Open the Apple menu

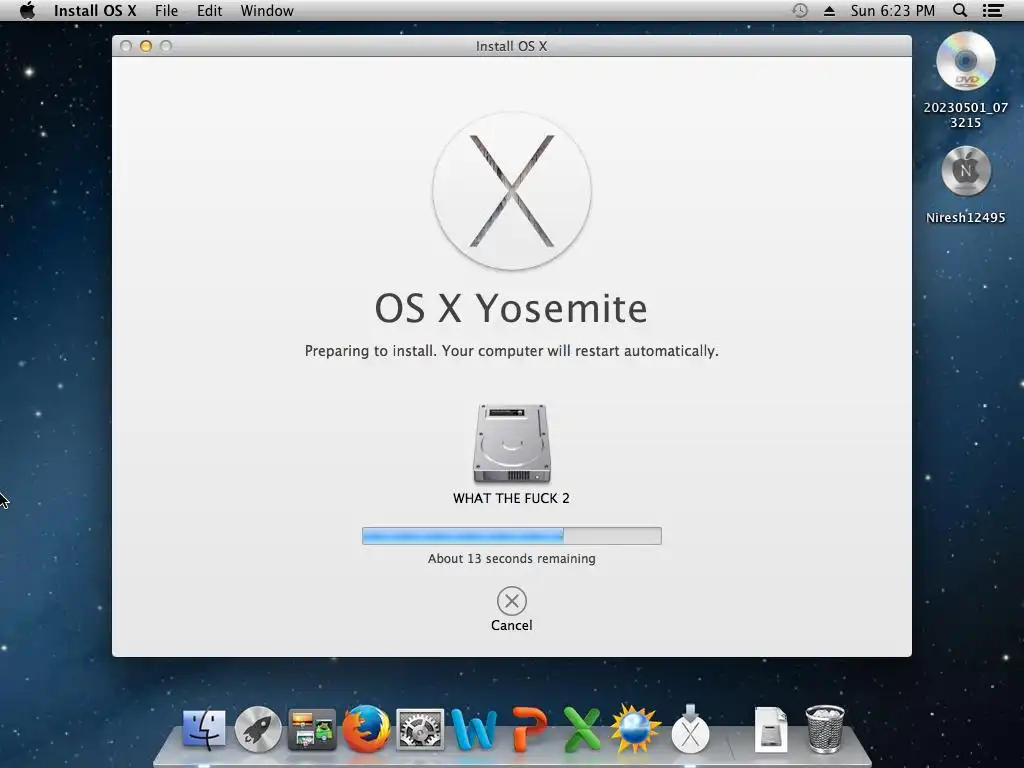(x=27, y=10)
